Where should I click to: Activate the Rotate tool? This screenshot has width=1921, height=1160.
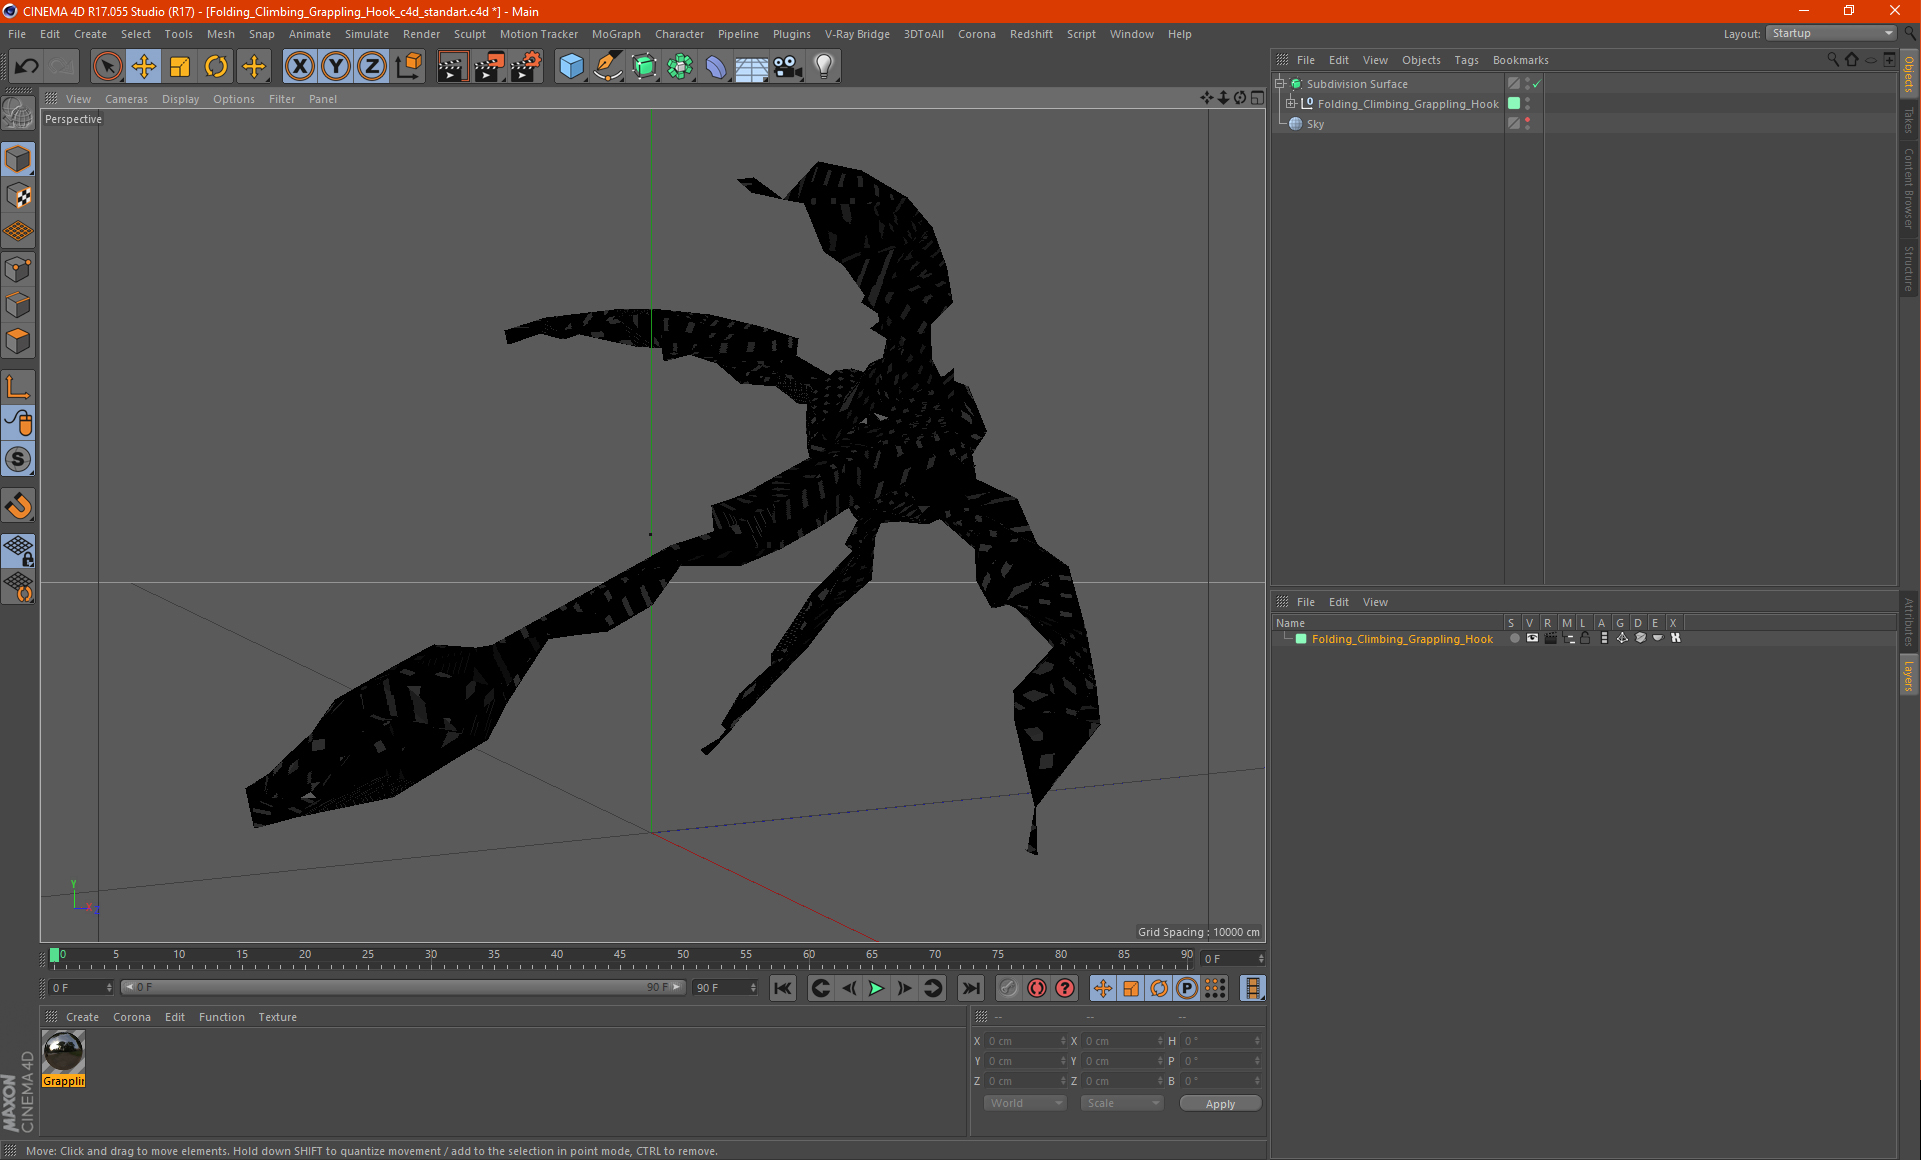(216, 67)
